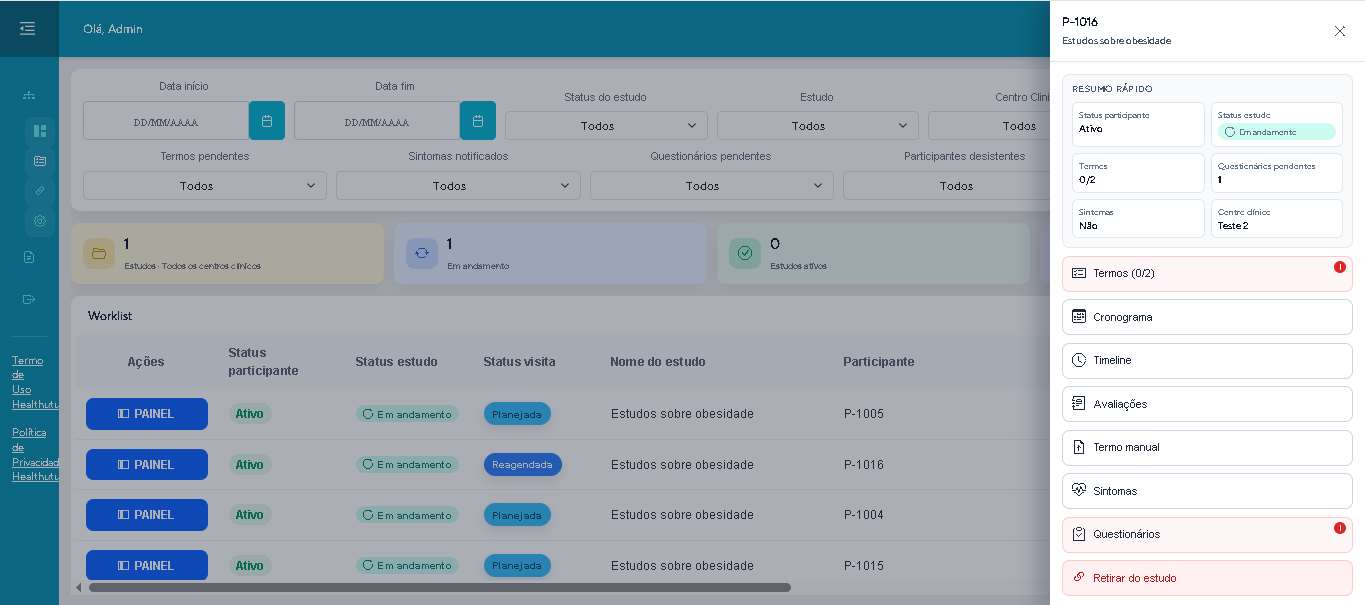Open the Timeline section
The width and height of the screenshot is (1365, 605).
click(1207, 360)
